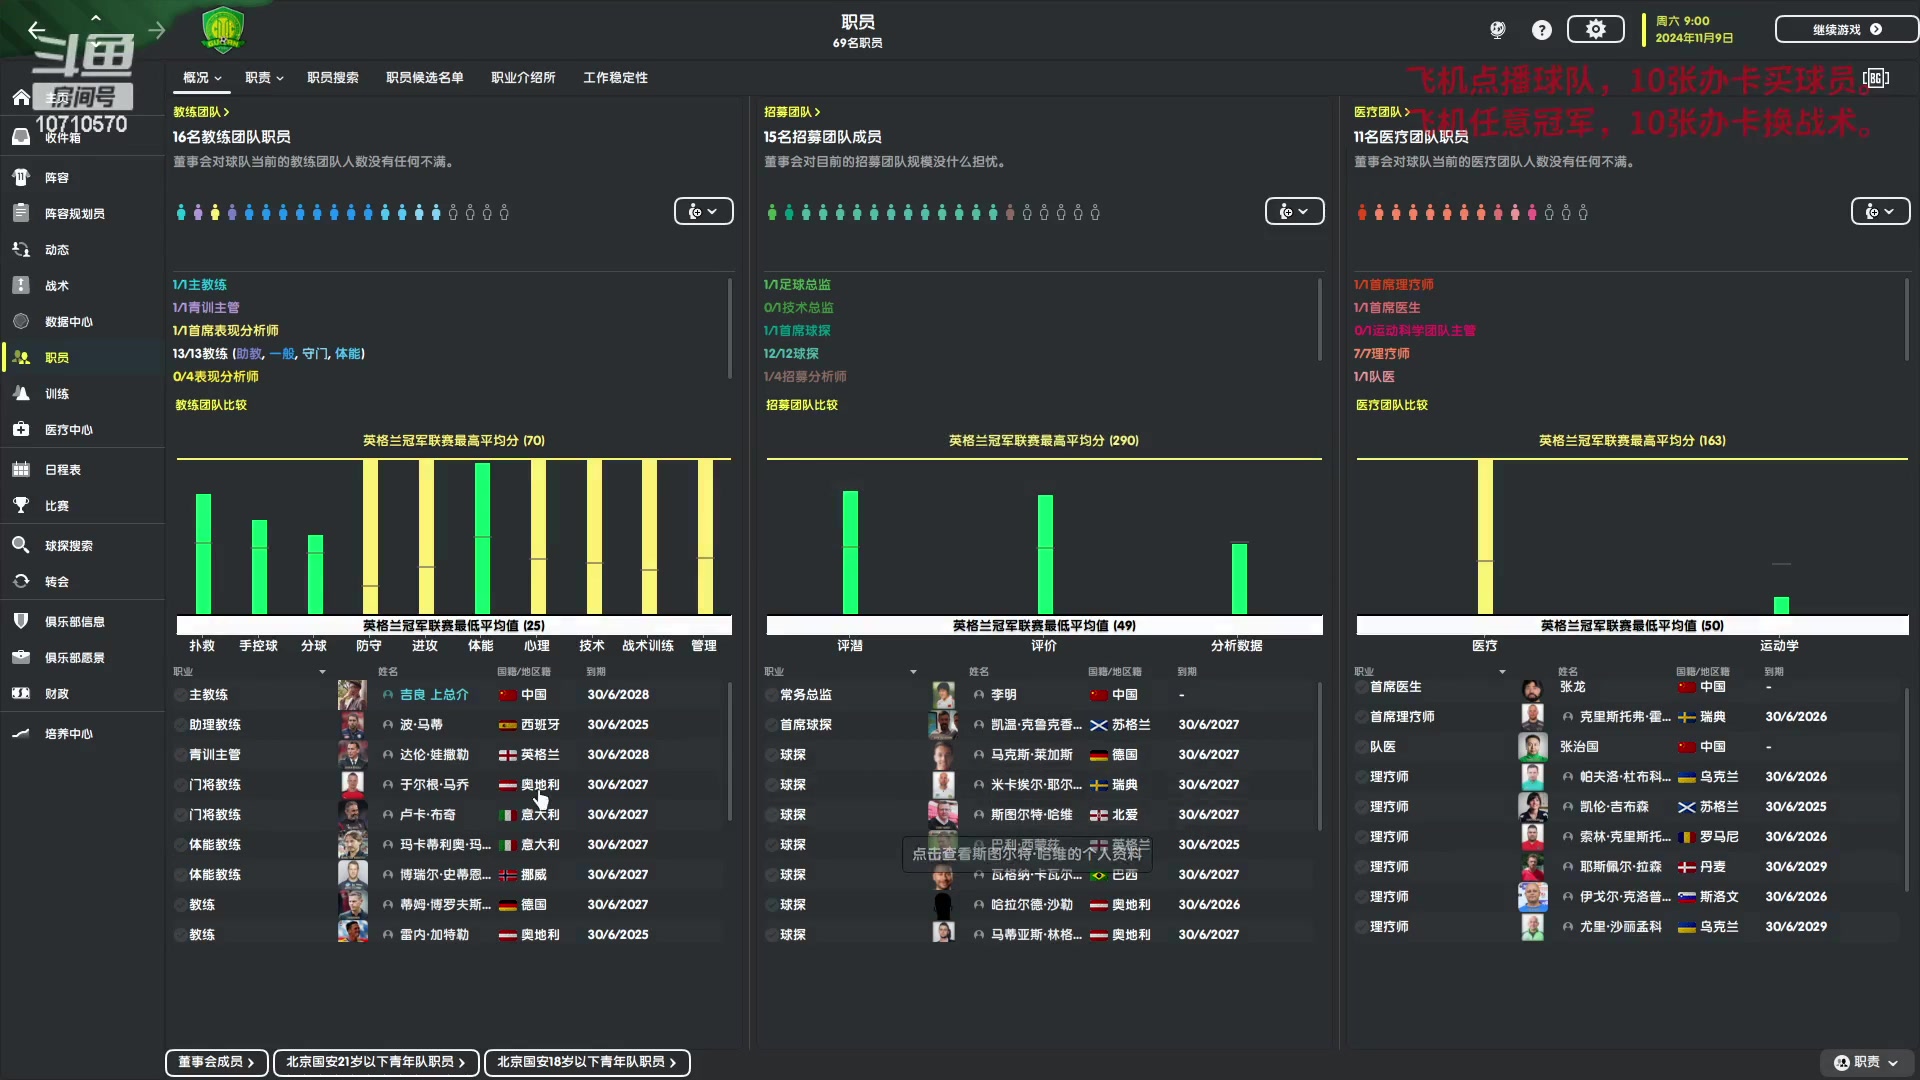
Task: Click 李明 staff portrait thumbnail
Action: tap(943, 695)
